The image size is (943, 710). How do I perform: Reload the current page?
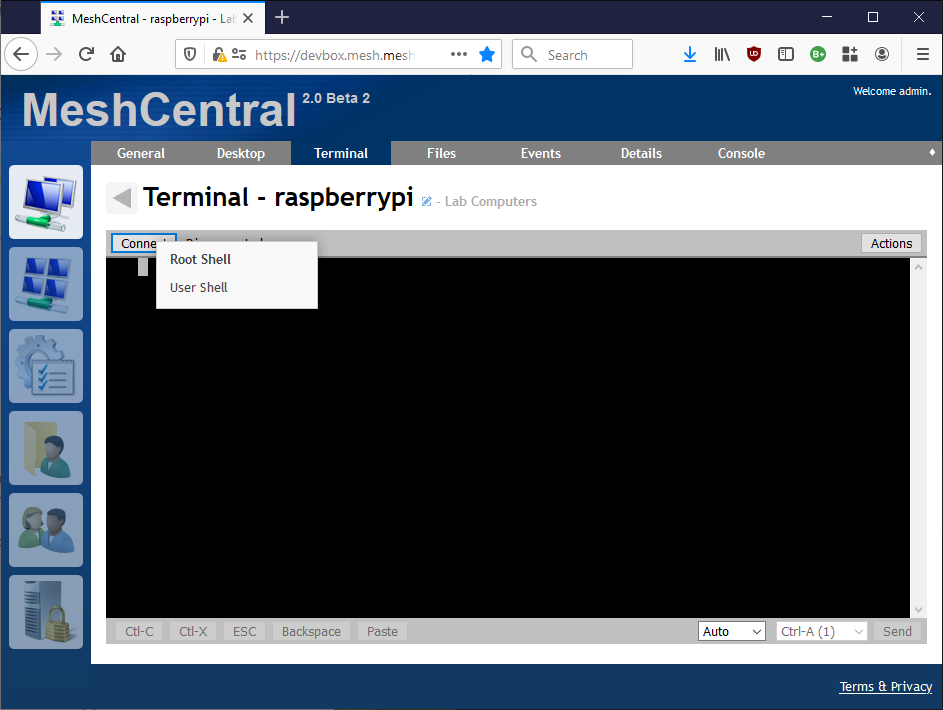pyautogui.click(x=86, y=54)
